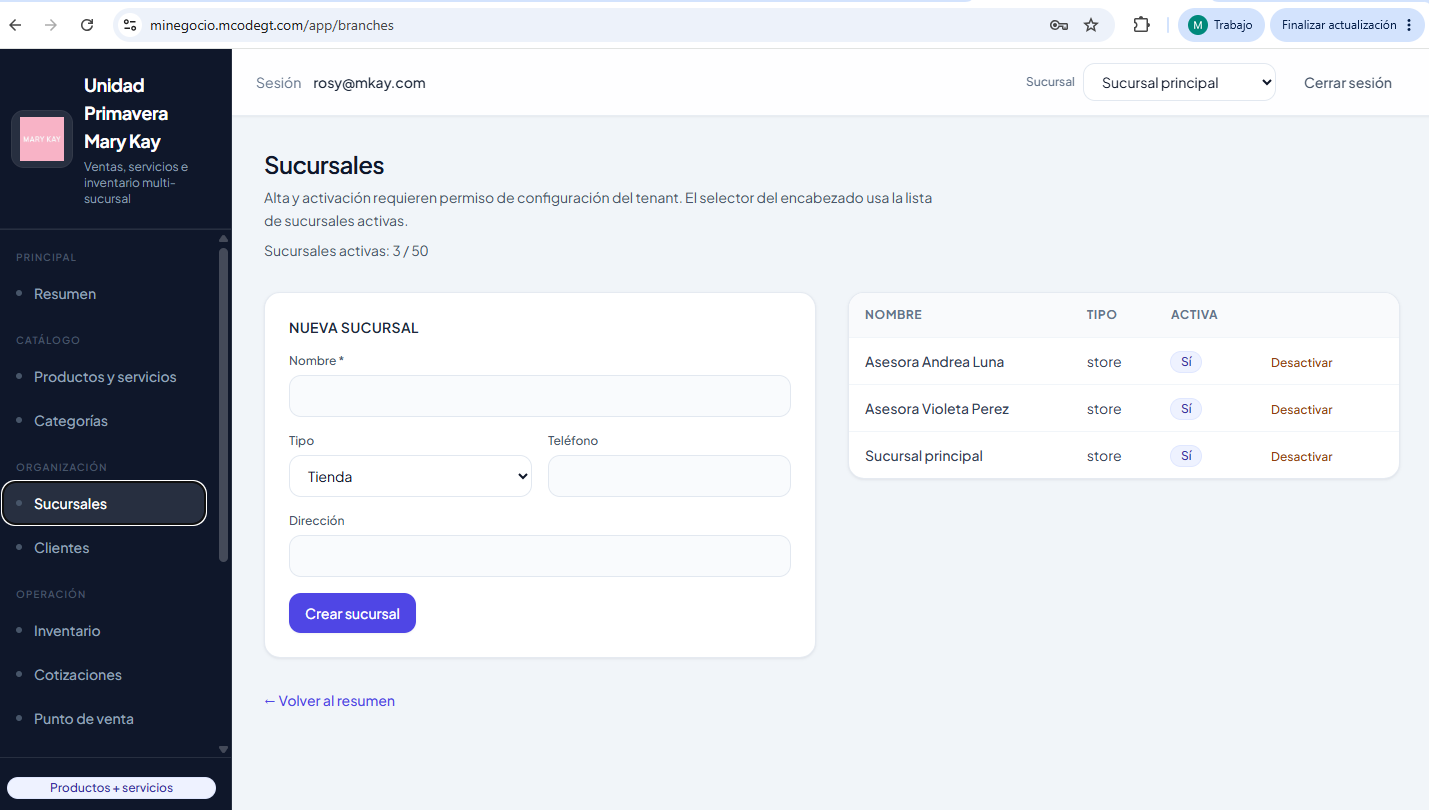Open the browser extensions puzzle icon

(1141, 25)
